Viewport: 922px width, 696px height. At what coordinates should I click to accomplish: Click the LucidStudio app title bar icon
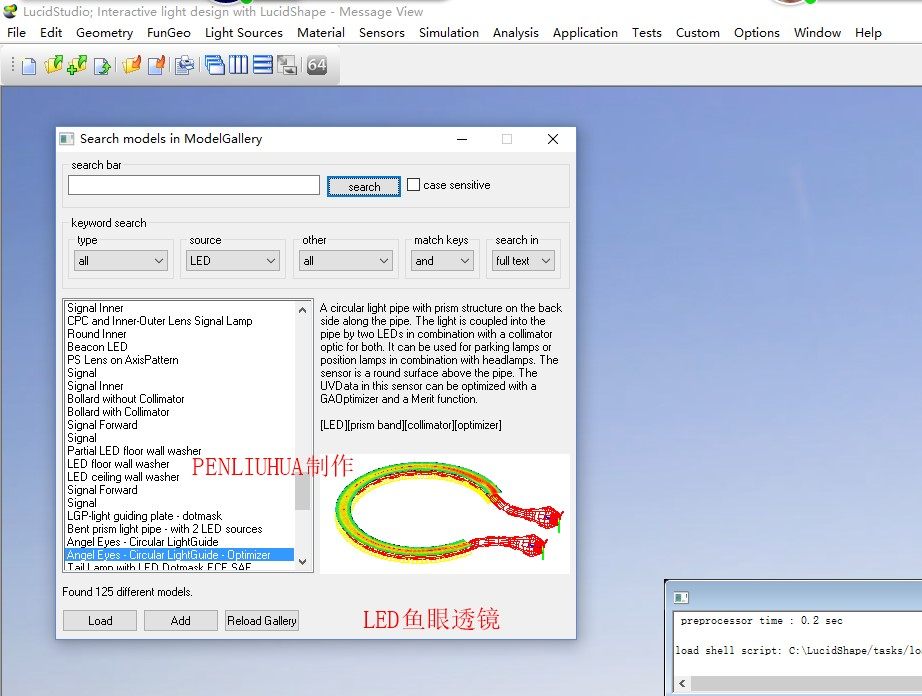(x=11, y=11)
